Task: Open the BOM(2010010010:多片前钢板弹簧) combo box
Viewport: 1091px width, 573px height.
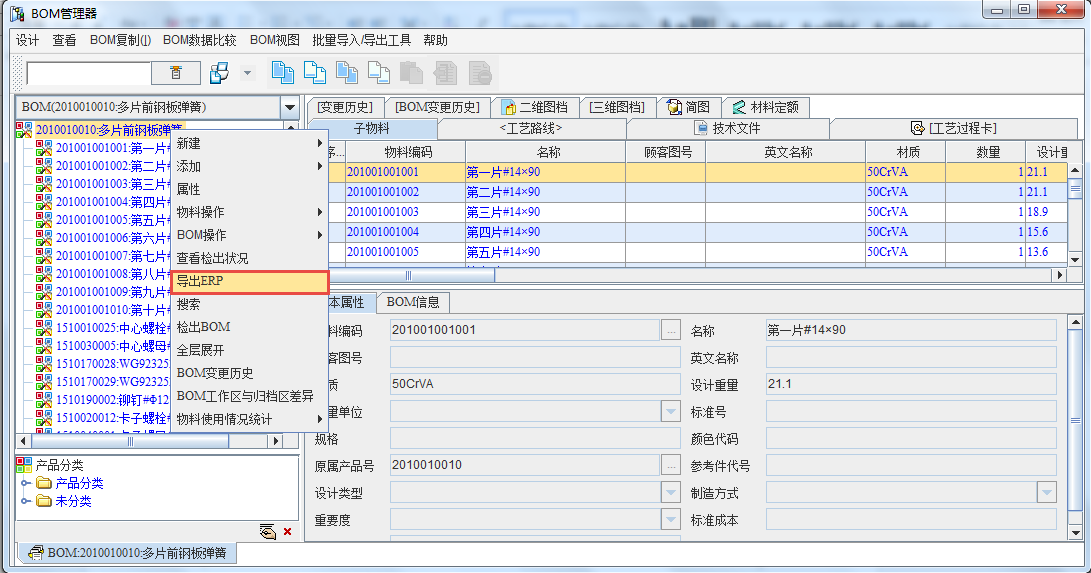Action: tap(289, 107)
